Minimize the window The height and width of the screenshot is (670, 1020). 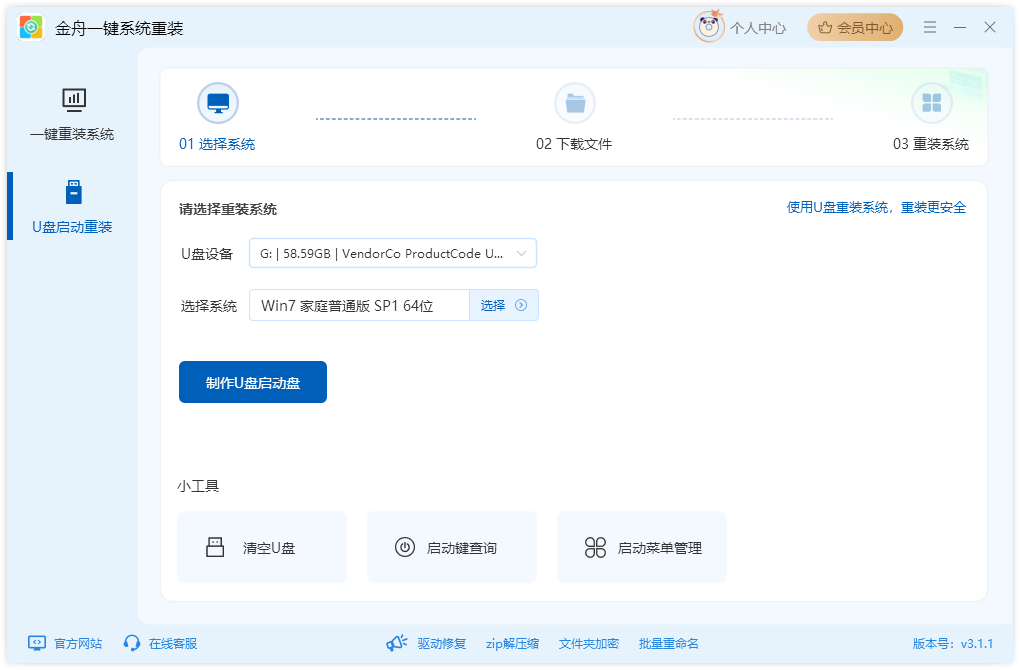(960, 27)
